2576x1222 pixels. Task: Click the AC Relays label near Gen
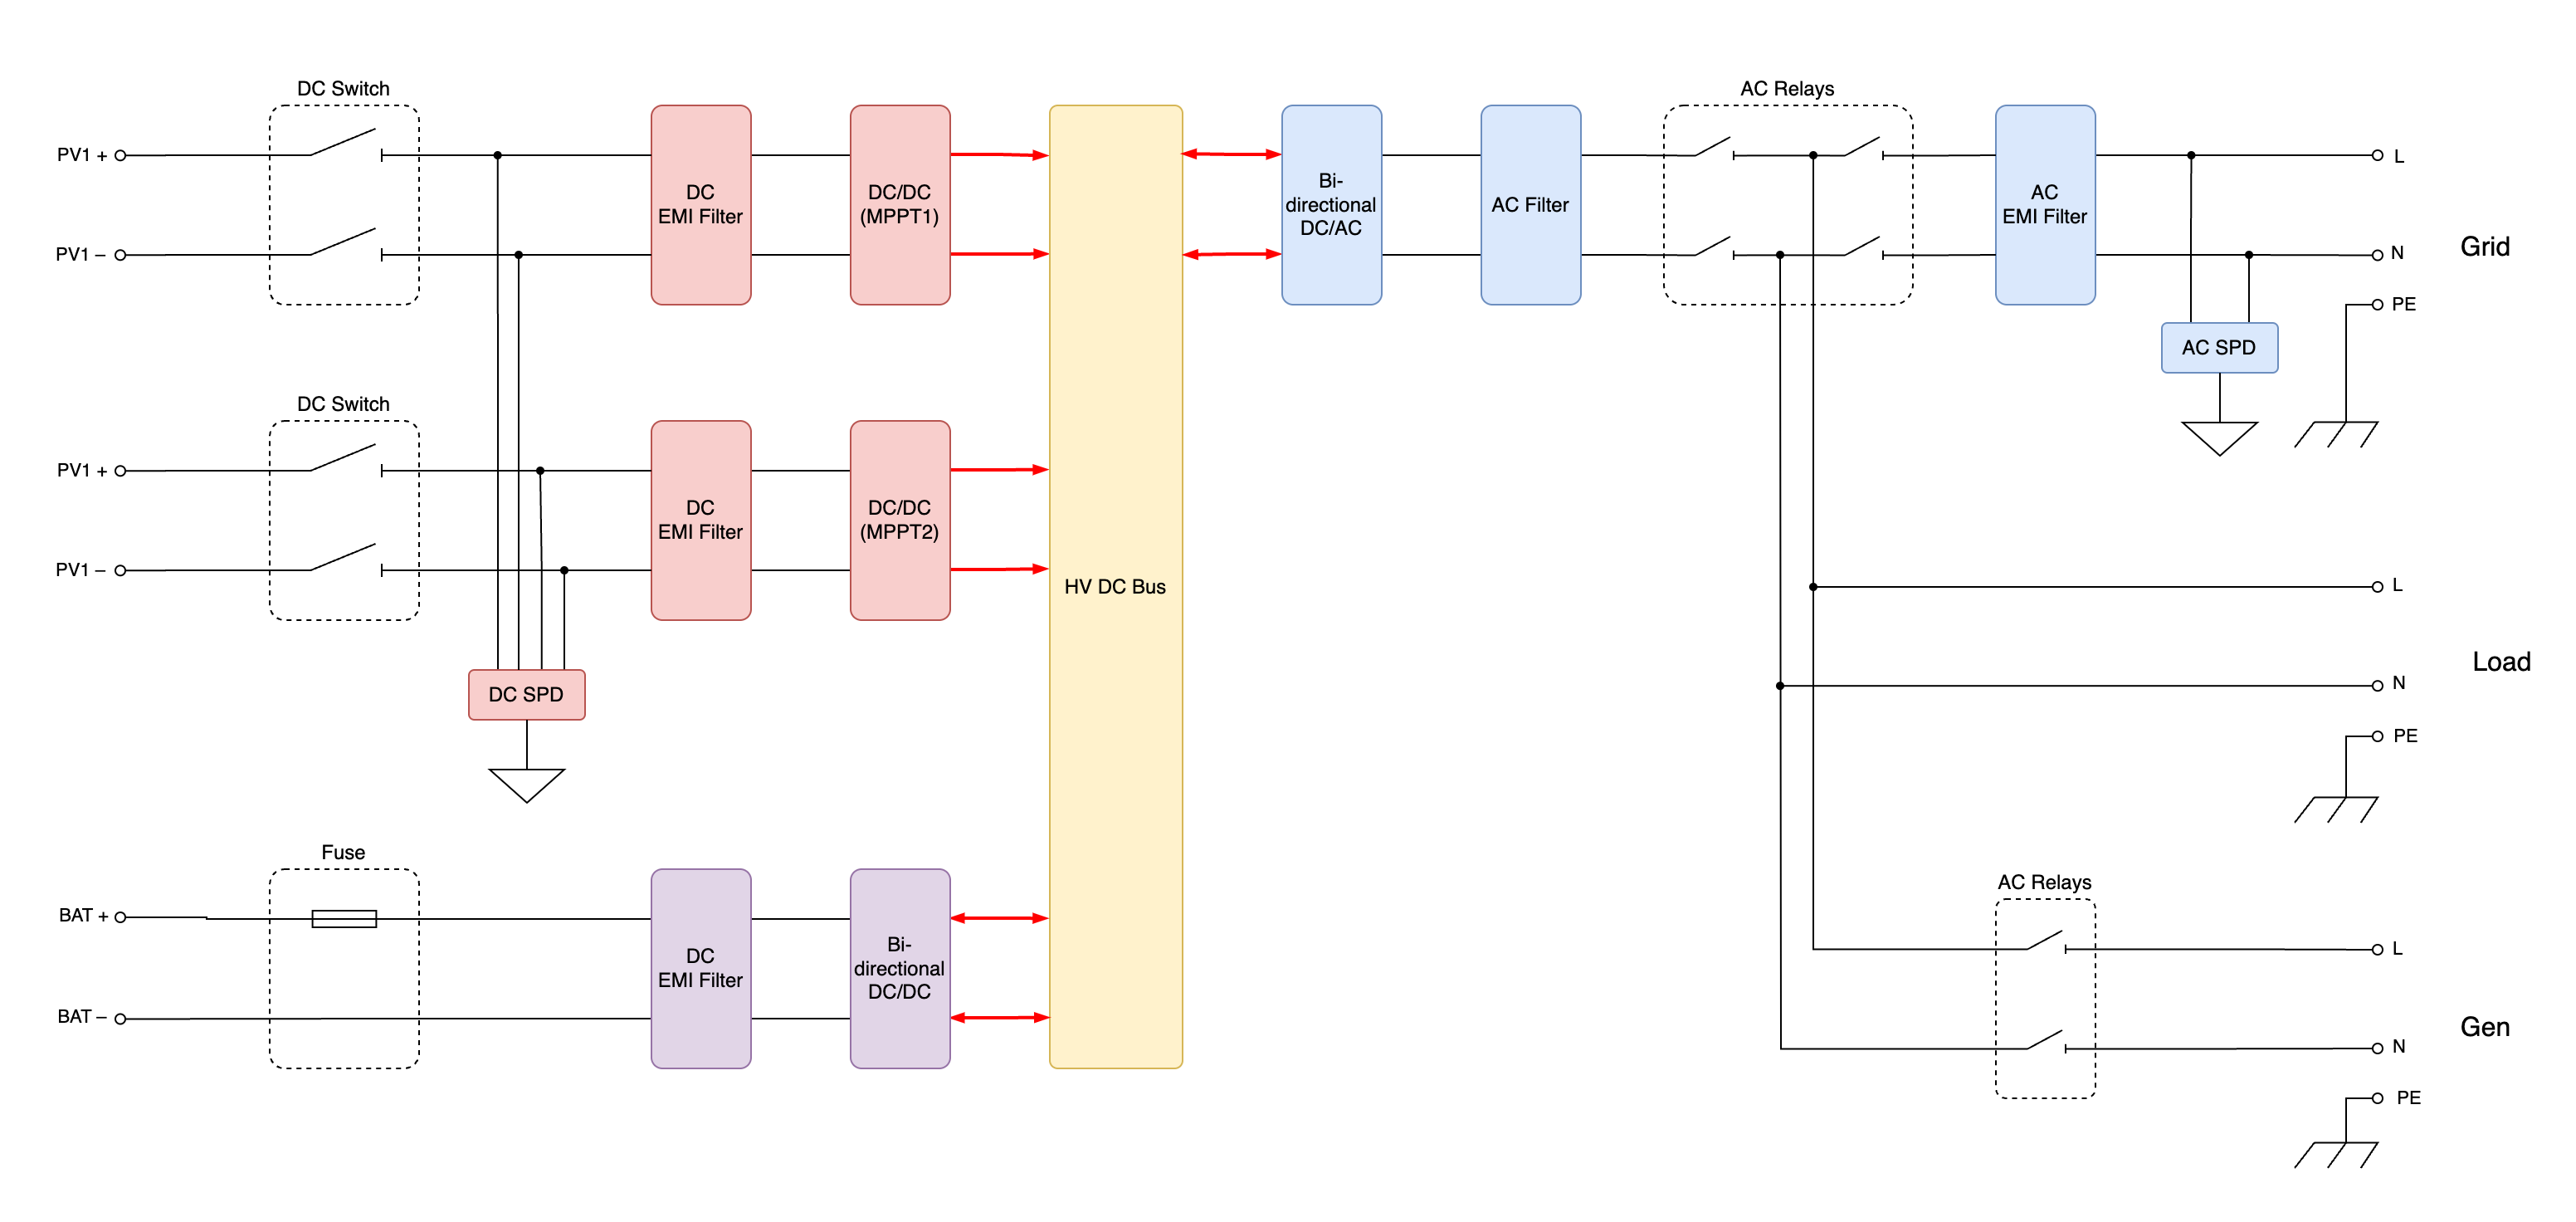[x=2044, y=882]
